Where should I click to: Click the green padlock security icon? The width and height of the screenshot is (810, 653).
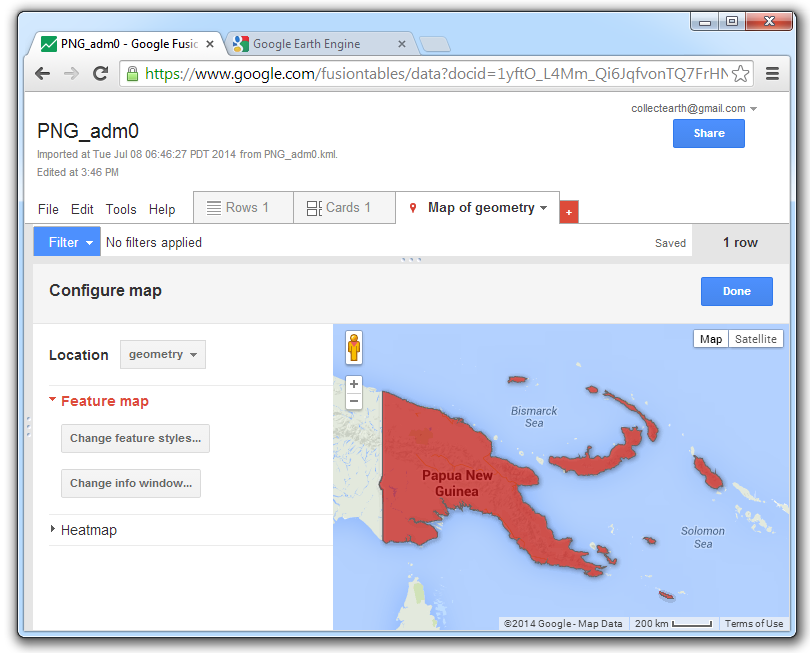click(132, 74)
